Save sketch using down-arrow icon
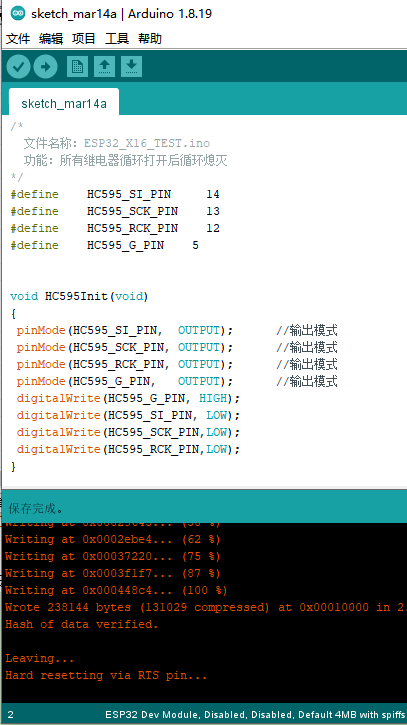The width and height of the screenshot is (407, 725). point(131,67)
